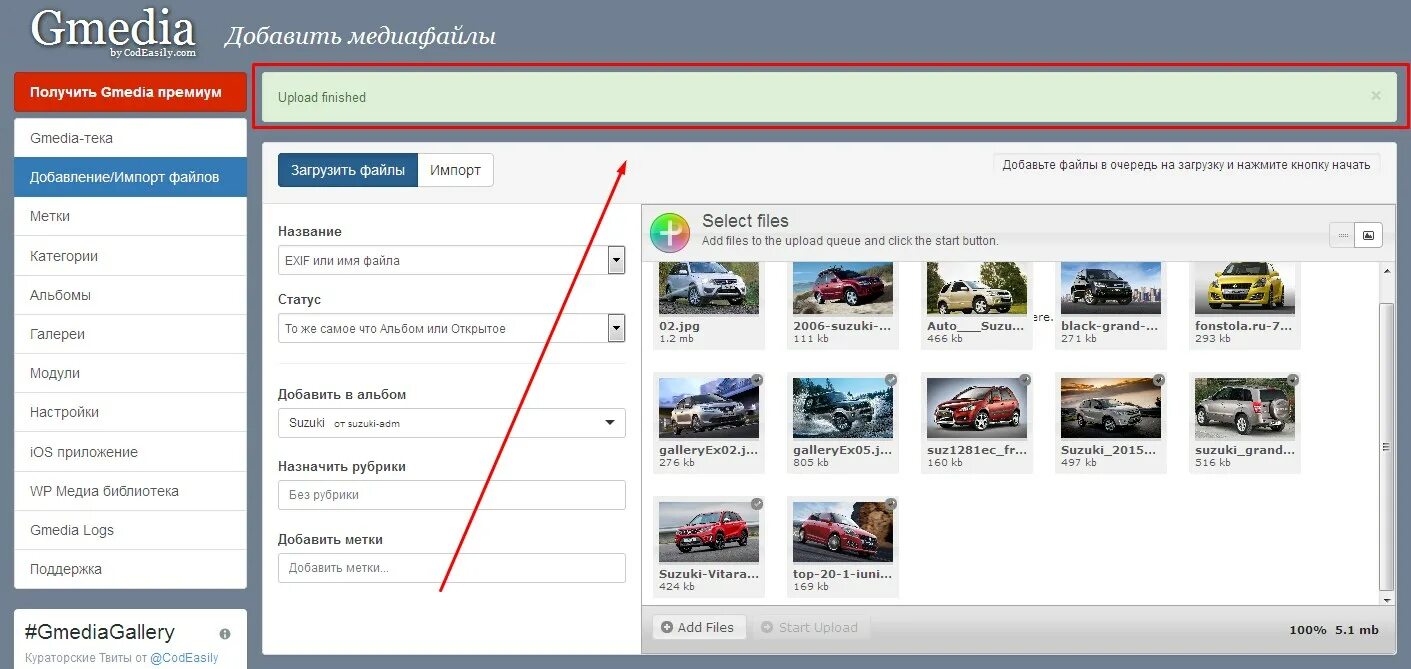This screenshot has height=669, width=1411.
Task: Open Gmedia Logs in sidebar
Action: (x=131, y=530)
